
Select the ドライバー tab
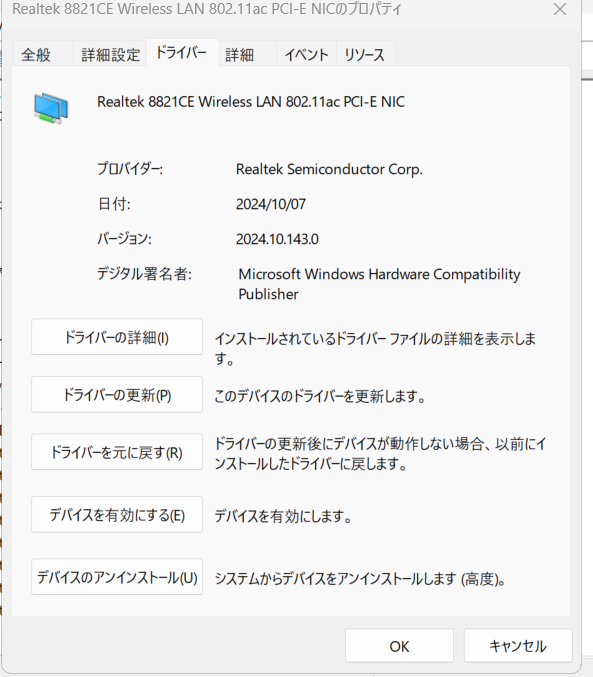click(181, 53)
